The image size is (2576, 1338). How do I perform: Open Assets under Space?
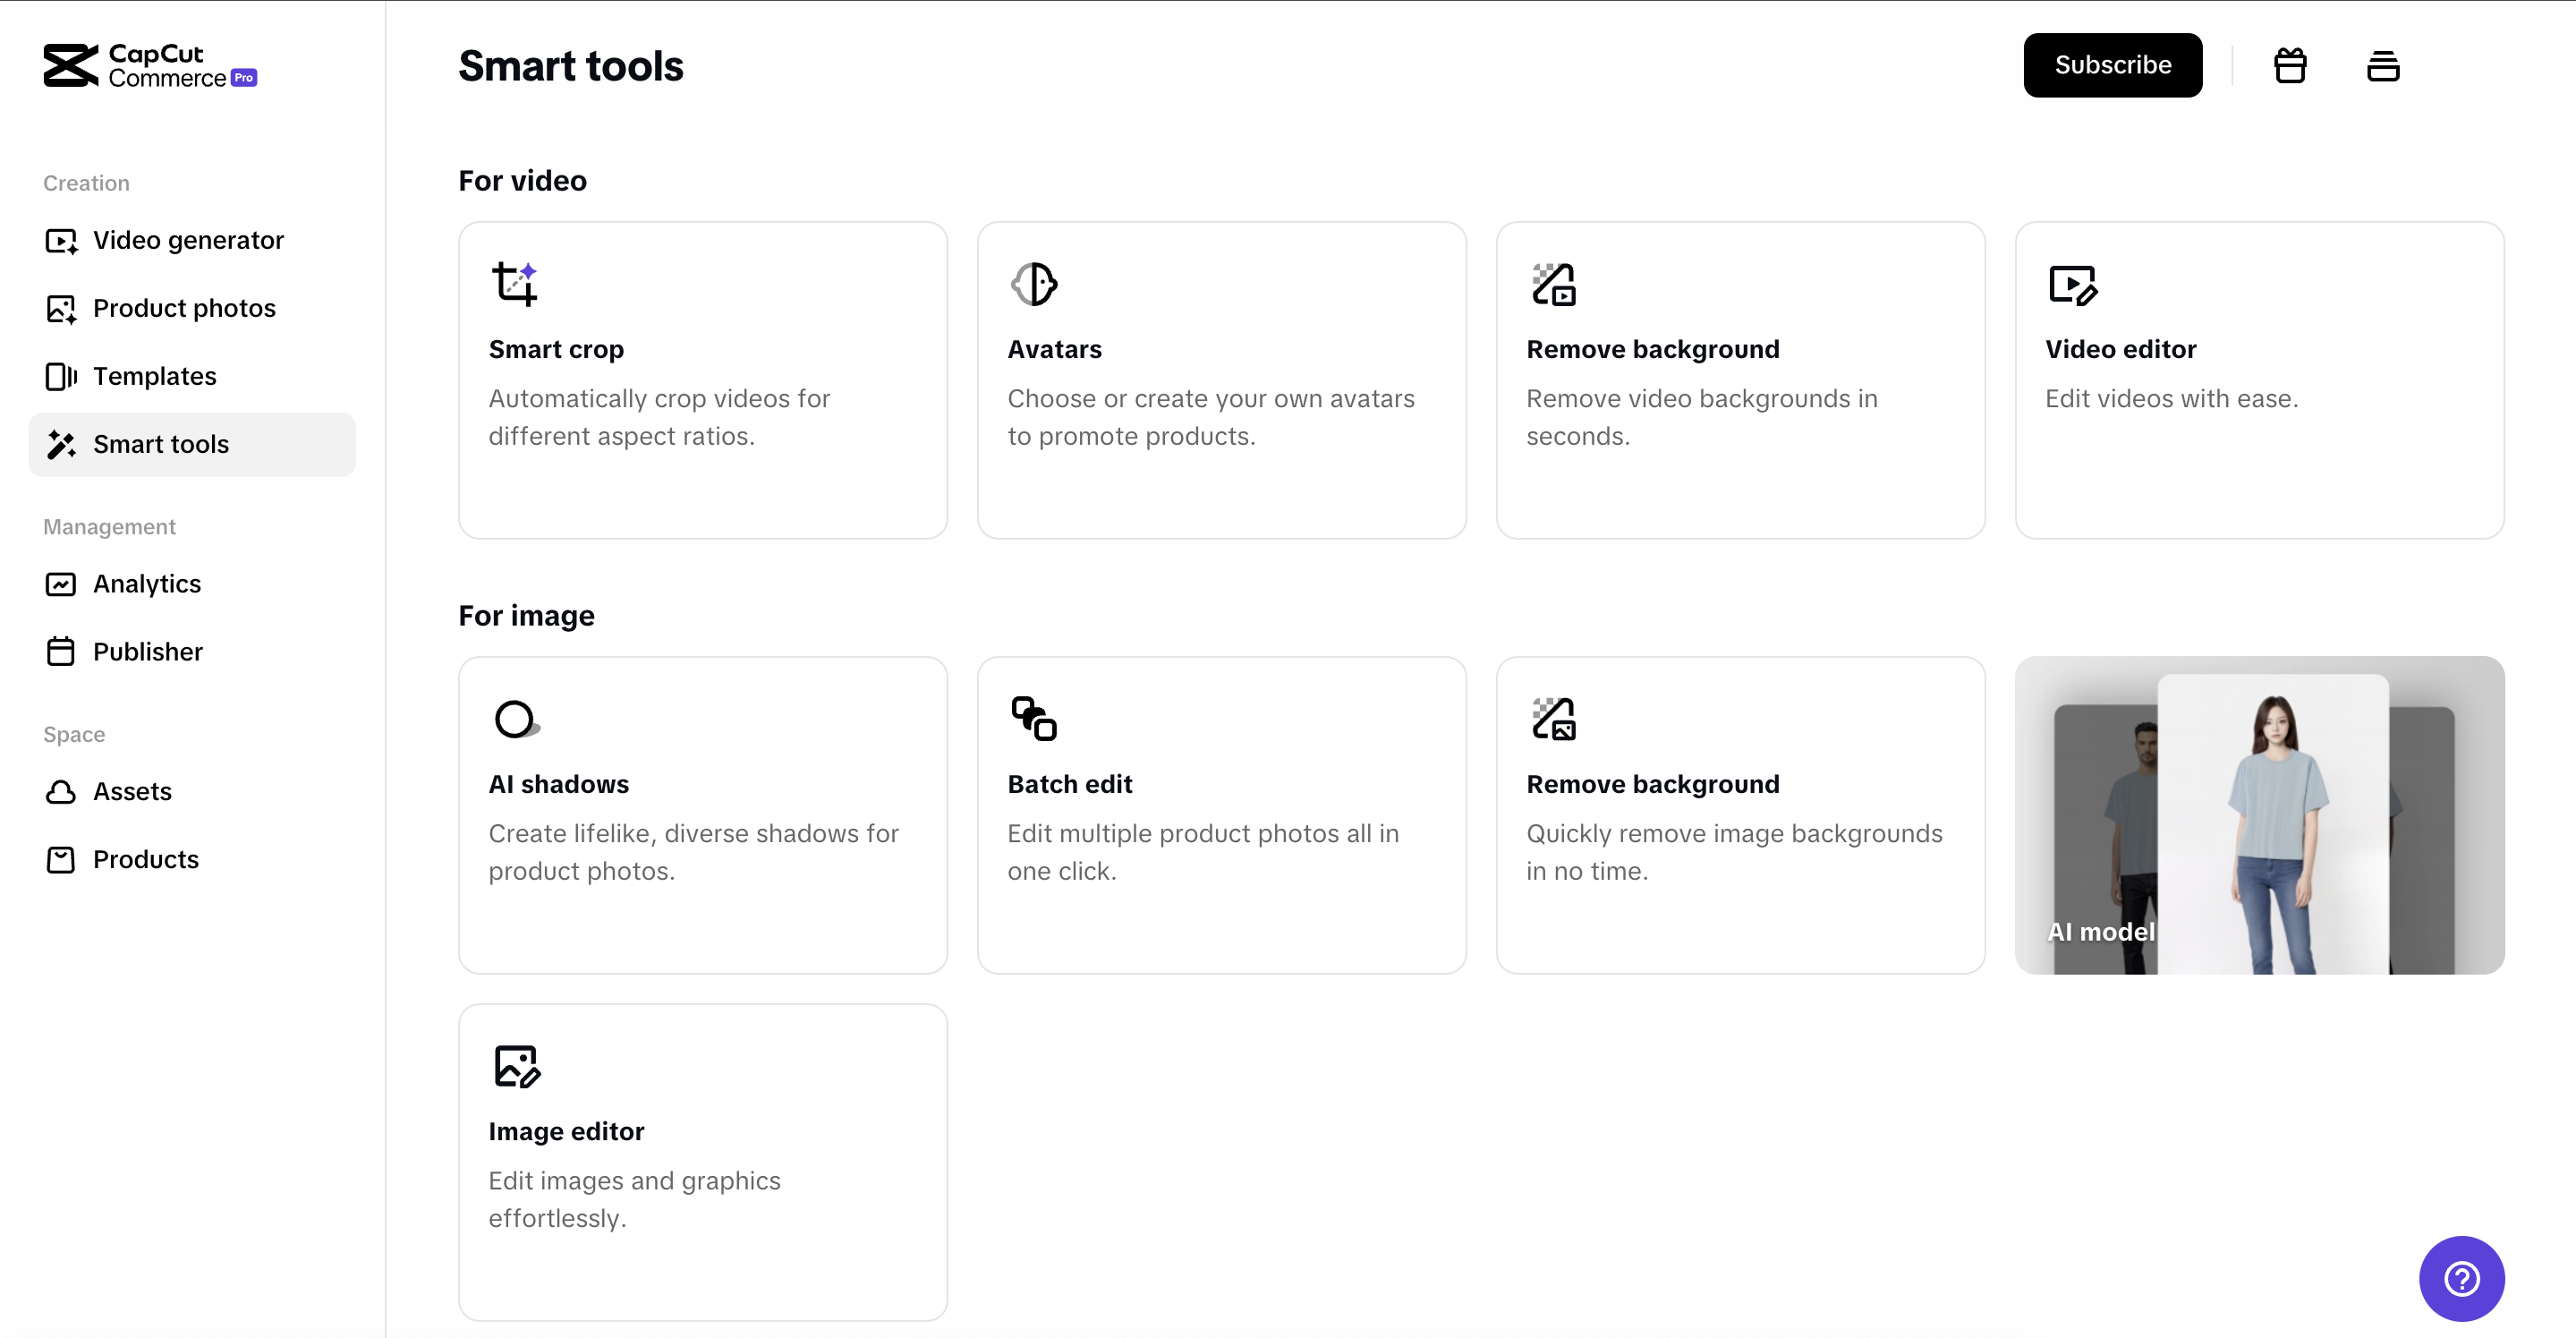click(x=132, y=792)
